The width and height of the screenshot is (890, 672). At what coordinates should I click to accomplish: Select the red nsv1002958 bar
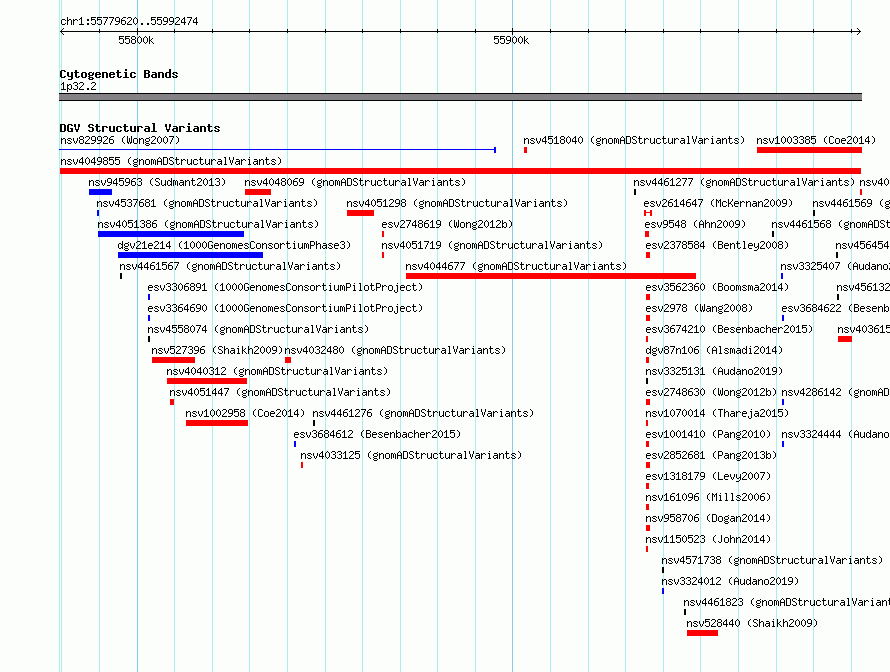click(x=217, y=423)
